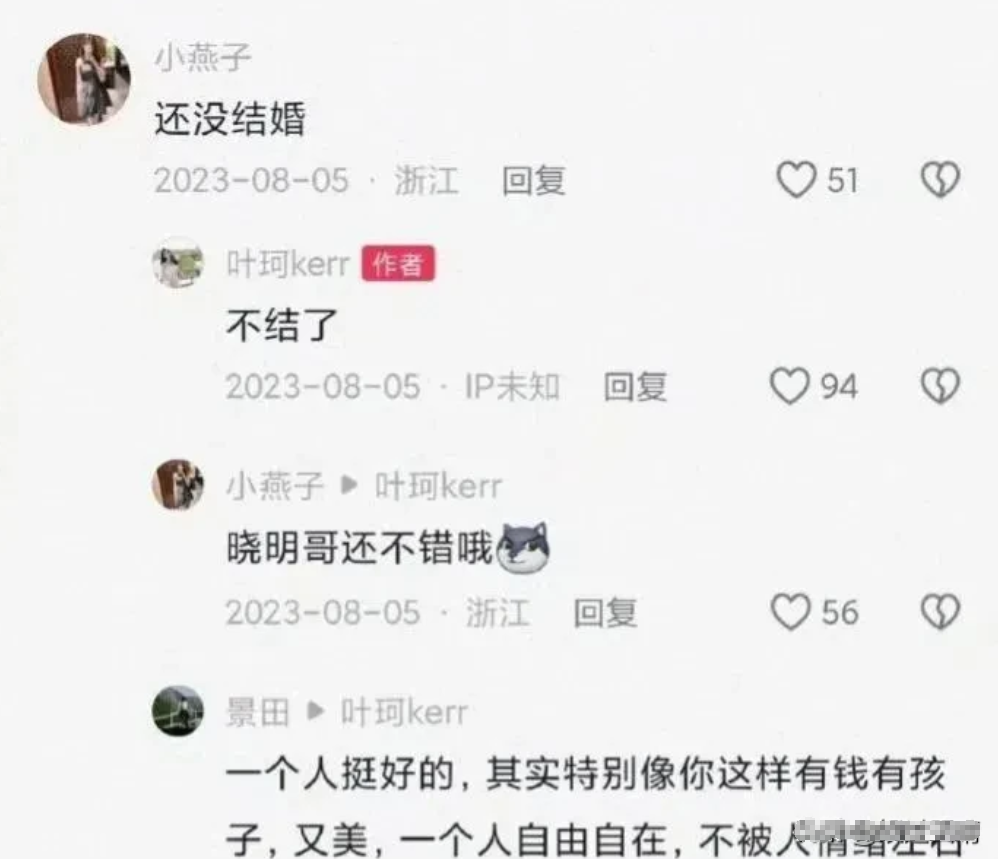Tap broken heart on 不结了 reply
998x859 pixels.
click(x=941, y=386)
